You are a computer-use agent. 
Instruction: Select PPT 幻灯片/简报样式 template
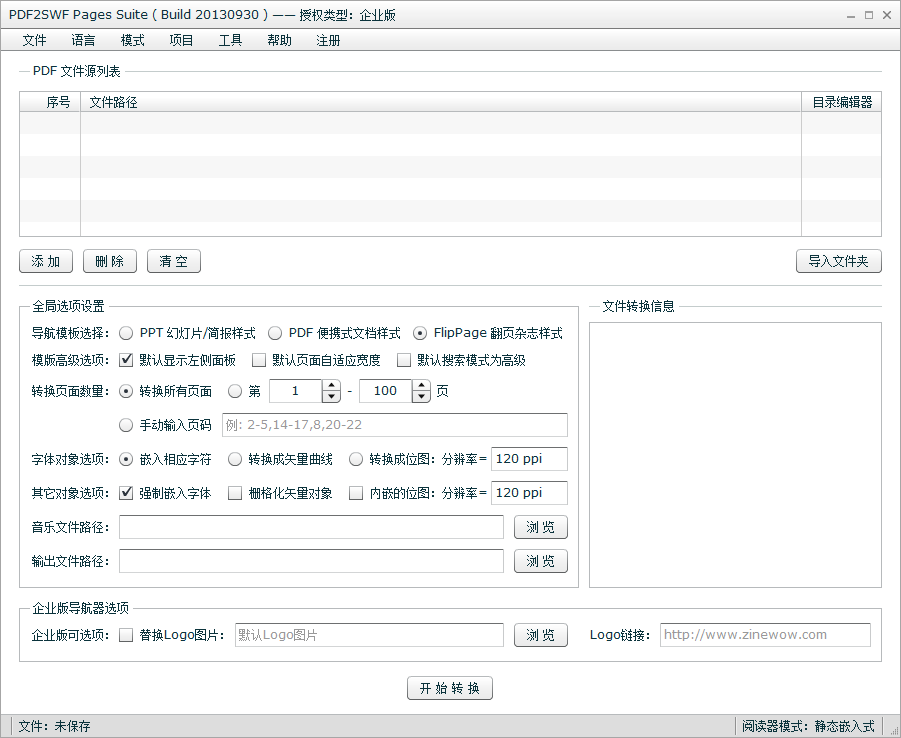127,333
